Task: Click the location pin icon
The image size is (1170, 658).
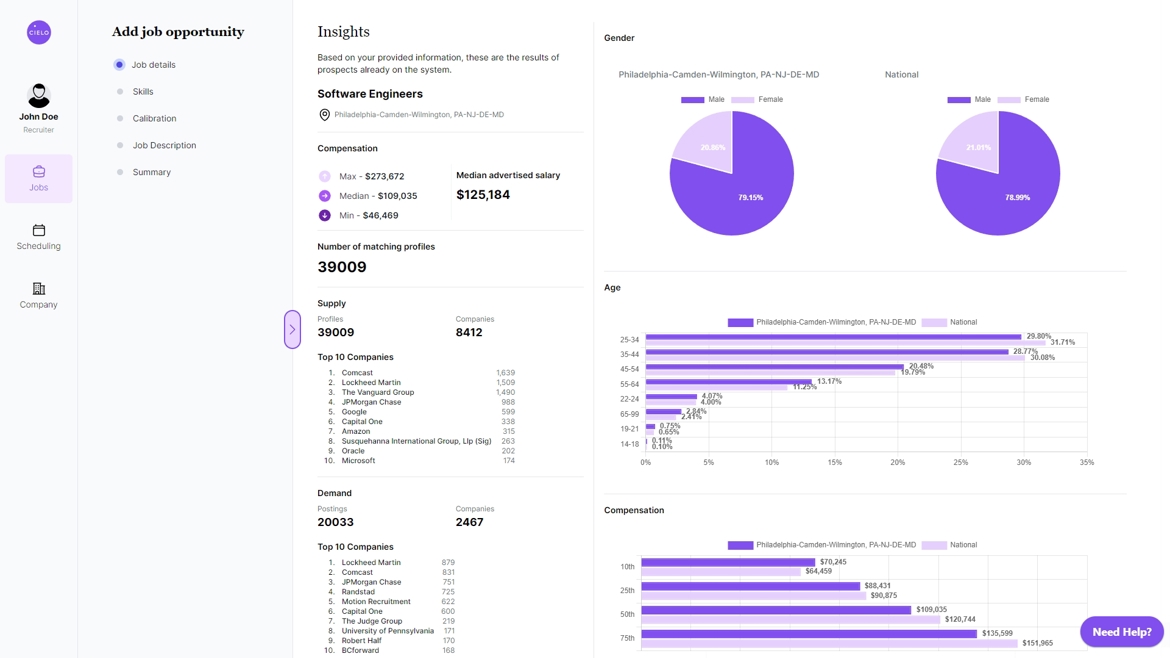Action: point(324,115)
